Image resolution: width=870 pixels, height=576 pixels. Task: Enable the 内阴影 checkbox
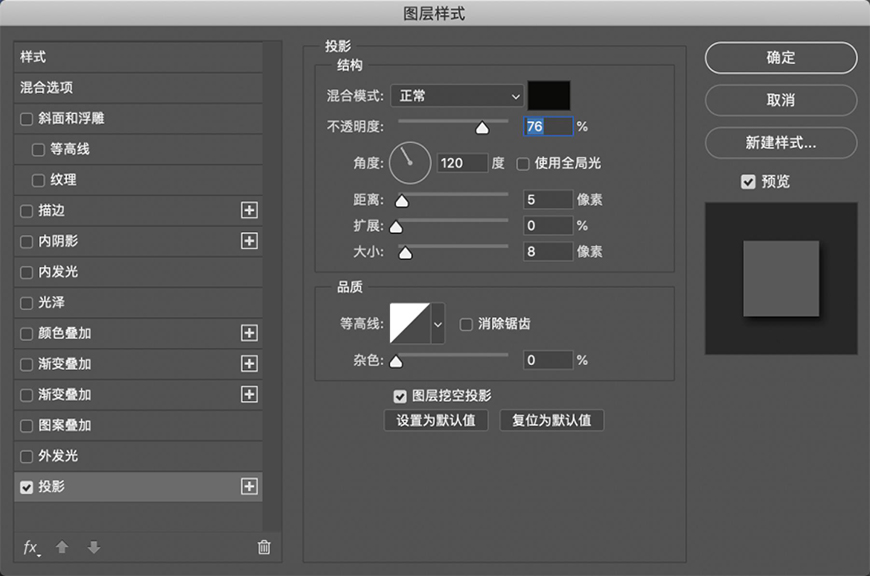pyautogui.click(x=26, y=242)
